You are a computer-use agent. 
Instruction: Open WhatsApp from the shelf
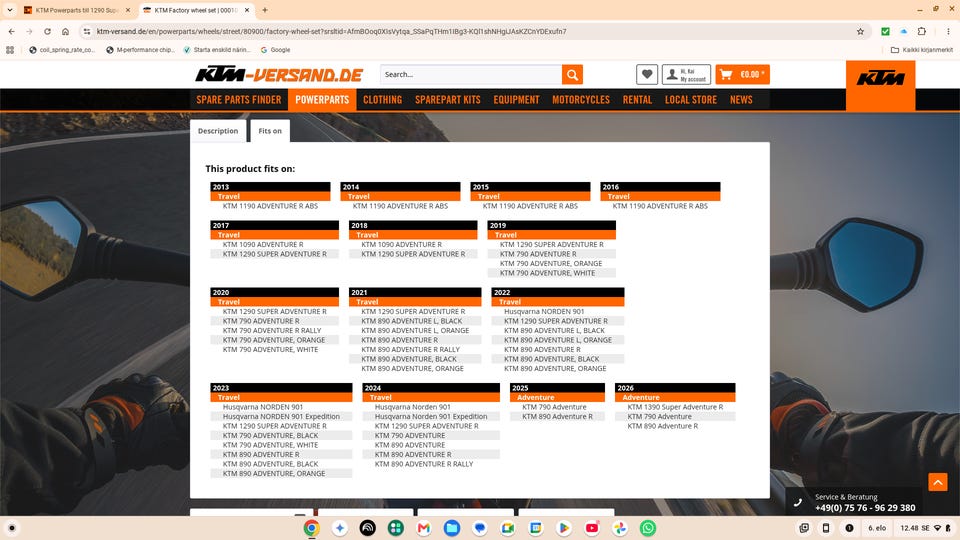click(648, 528)
